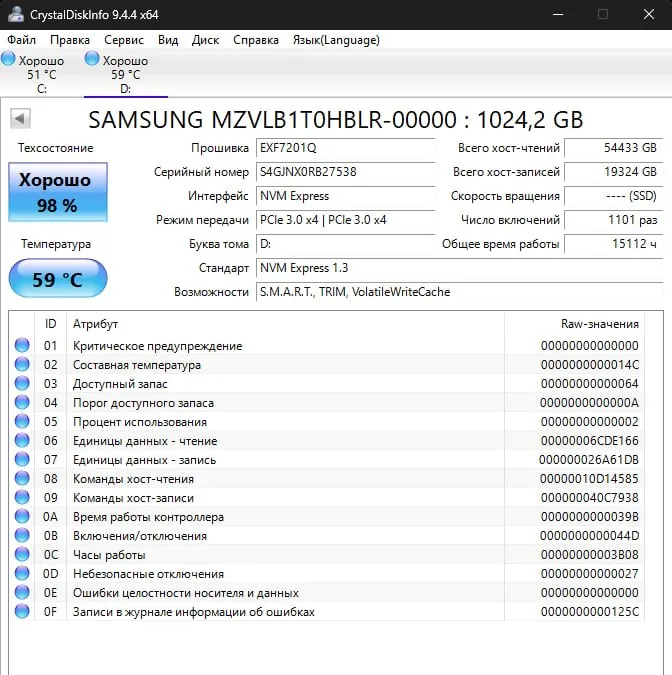This screenshot has height=675, width=672.
Task: Click the Raw-значения column header
Action: [x=574, y=324]
